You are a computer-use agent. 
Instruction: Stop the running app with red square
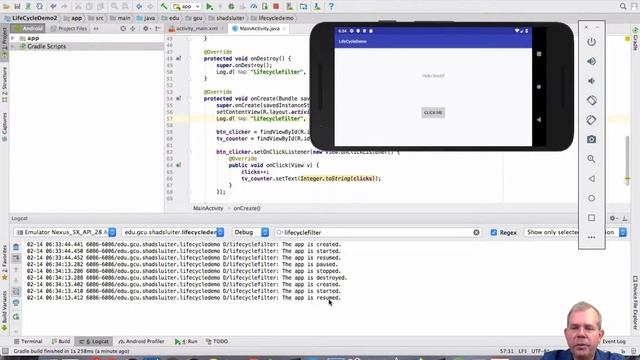coord(276,7)
